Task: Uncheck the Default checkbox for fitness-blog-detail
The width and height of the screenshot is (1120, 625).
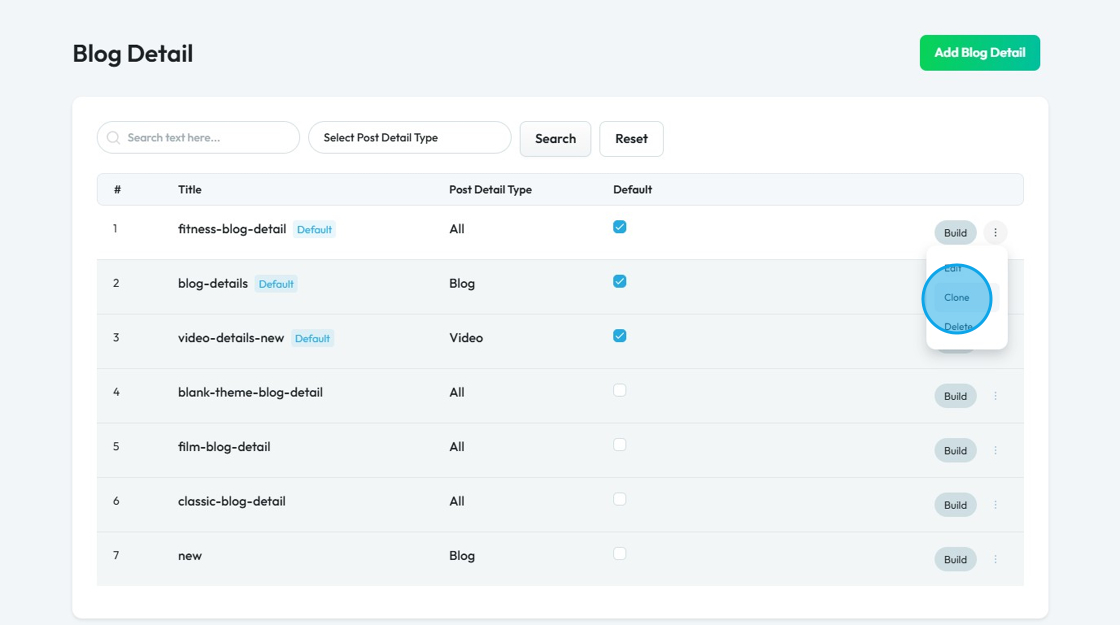Action: (619, 227)
